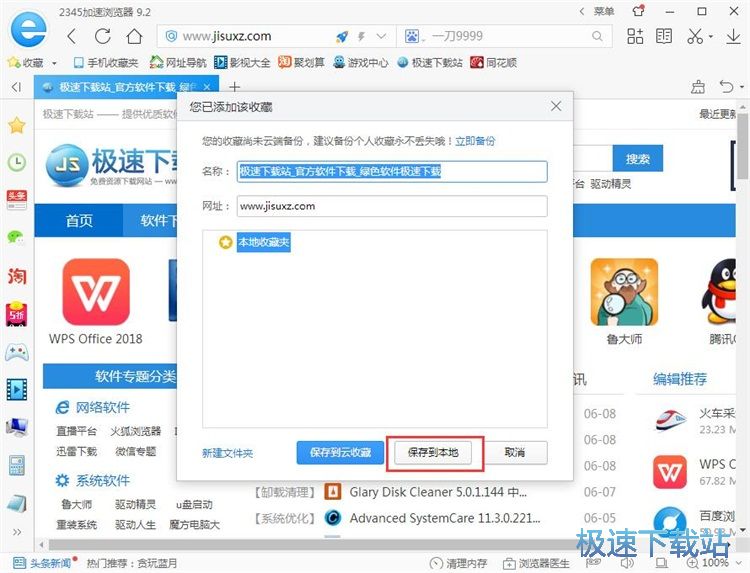Click the 立即备份 link in dialog

tap(475, 141)
